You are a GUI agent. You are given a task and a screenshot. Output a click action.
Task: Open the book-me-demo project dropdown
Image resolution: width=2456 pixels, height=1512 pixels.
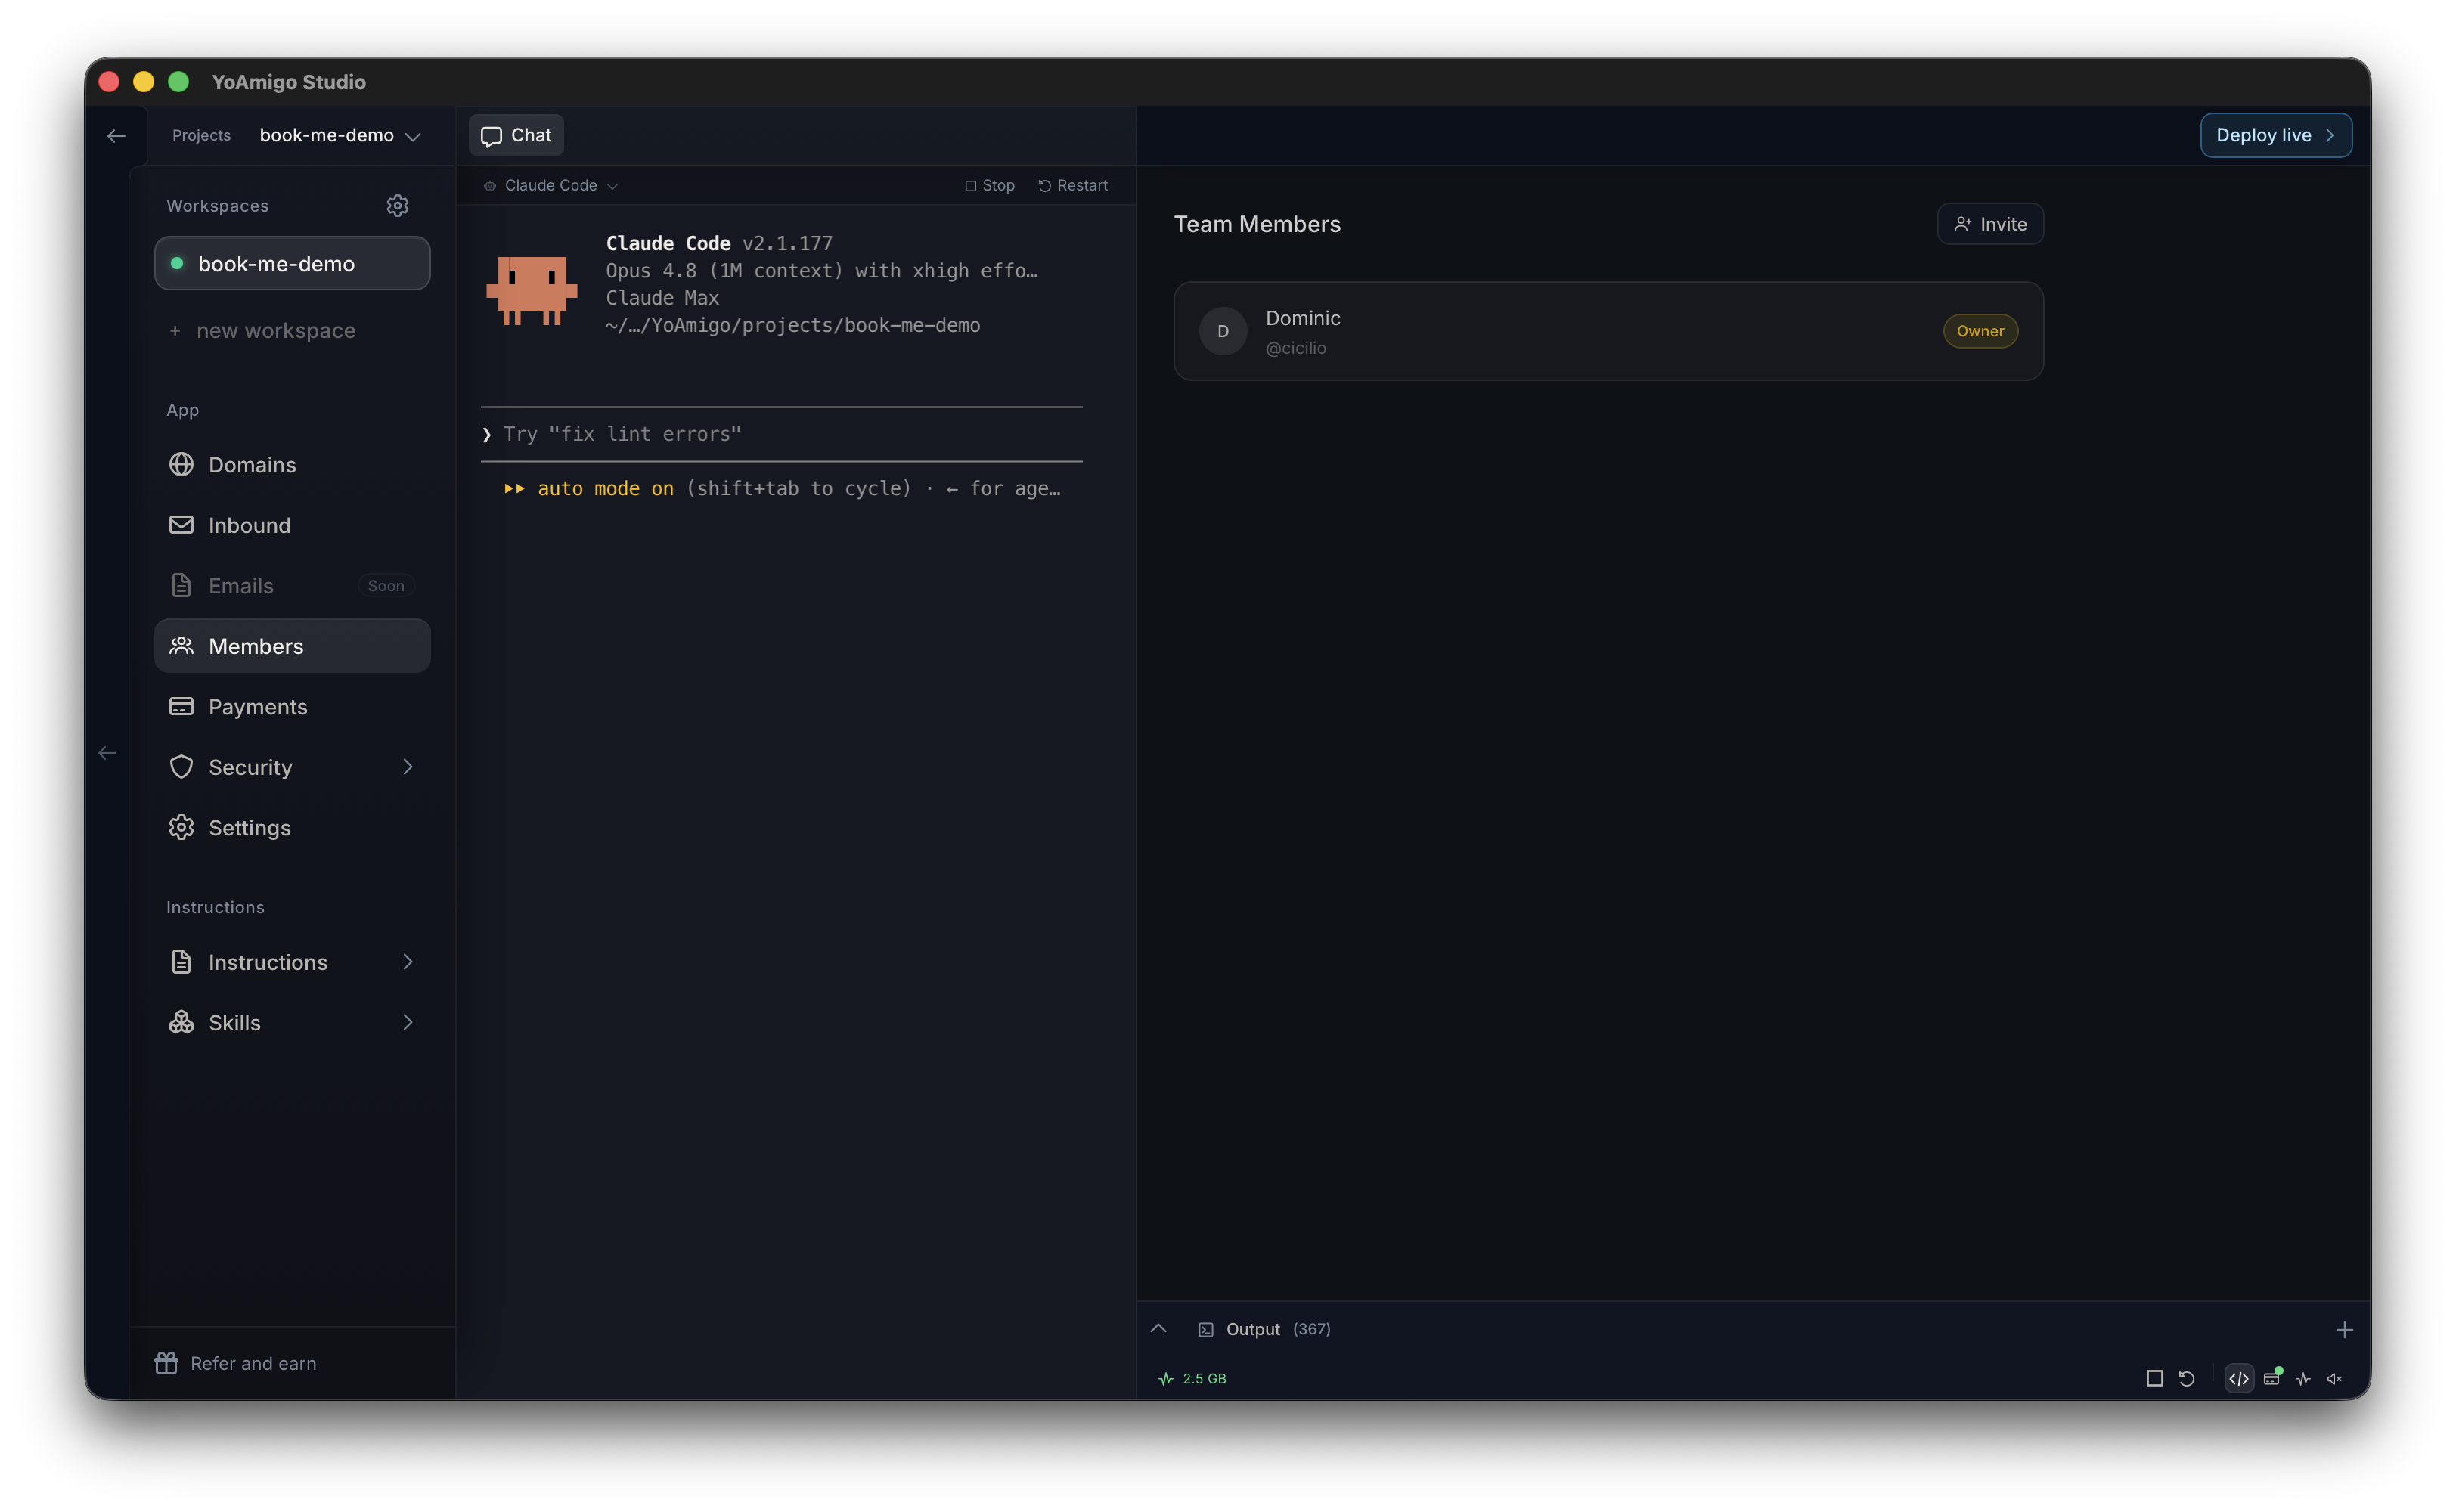[340, 136]
